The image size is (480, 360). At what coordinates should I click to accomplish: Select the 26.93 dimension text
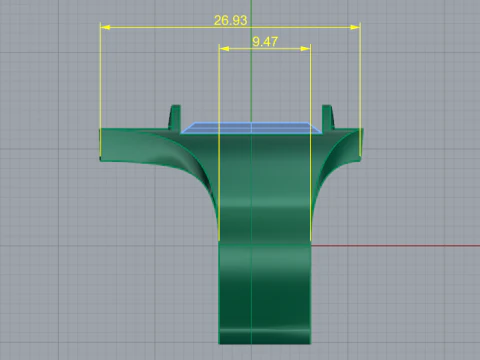[231, 21]
